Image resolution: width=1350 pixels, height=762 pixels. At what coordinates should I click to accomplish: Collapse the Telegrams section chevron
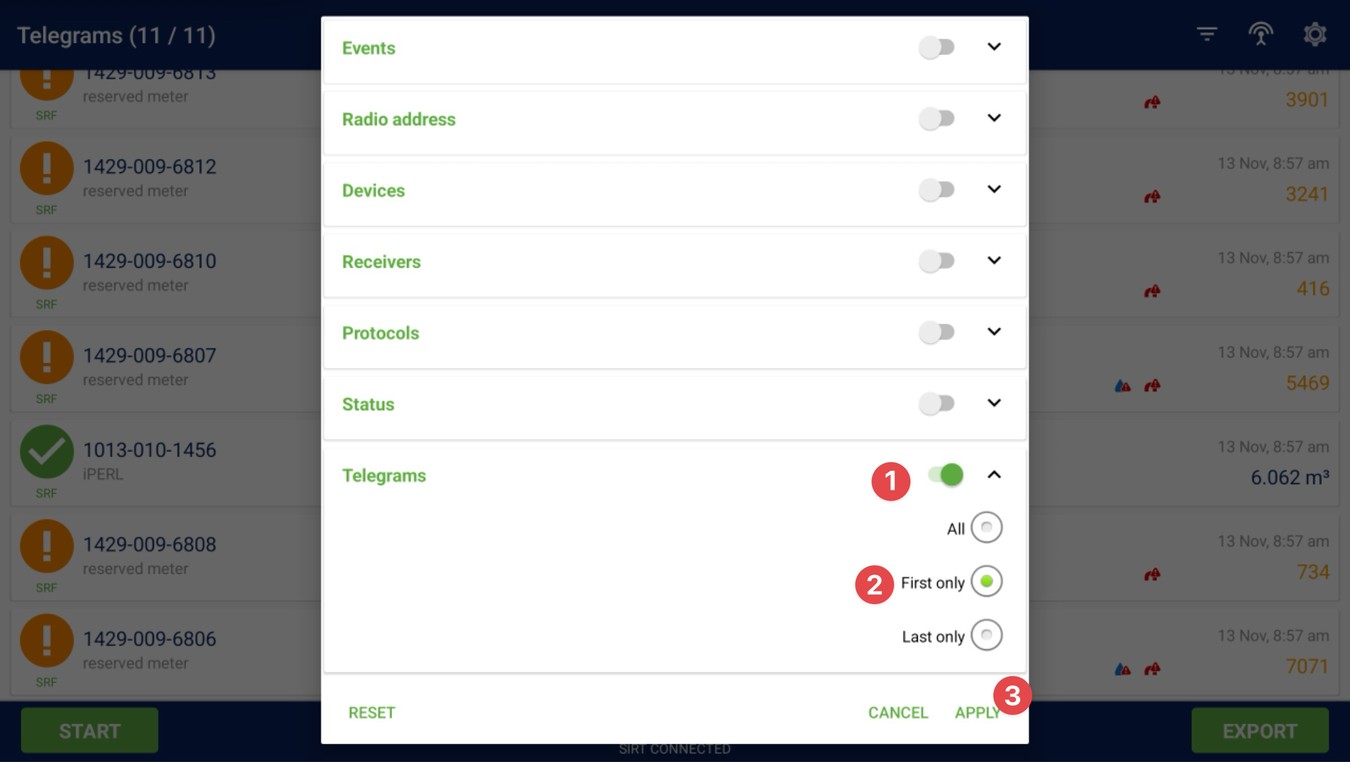tap(994, 475)
